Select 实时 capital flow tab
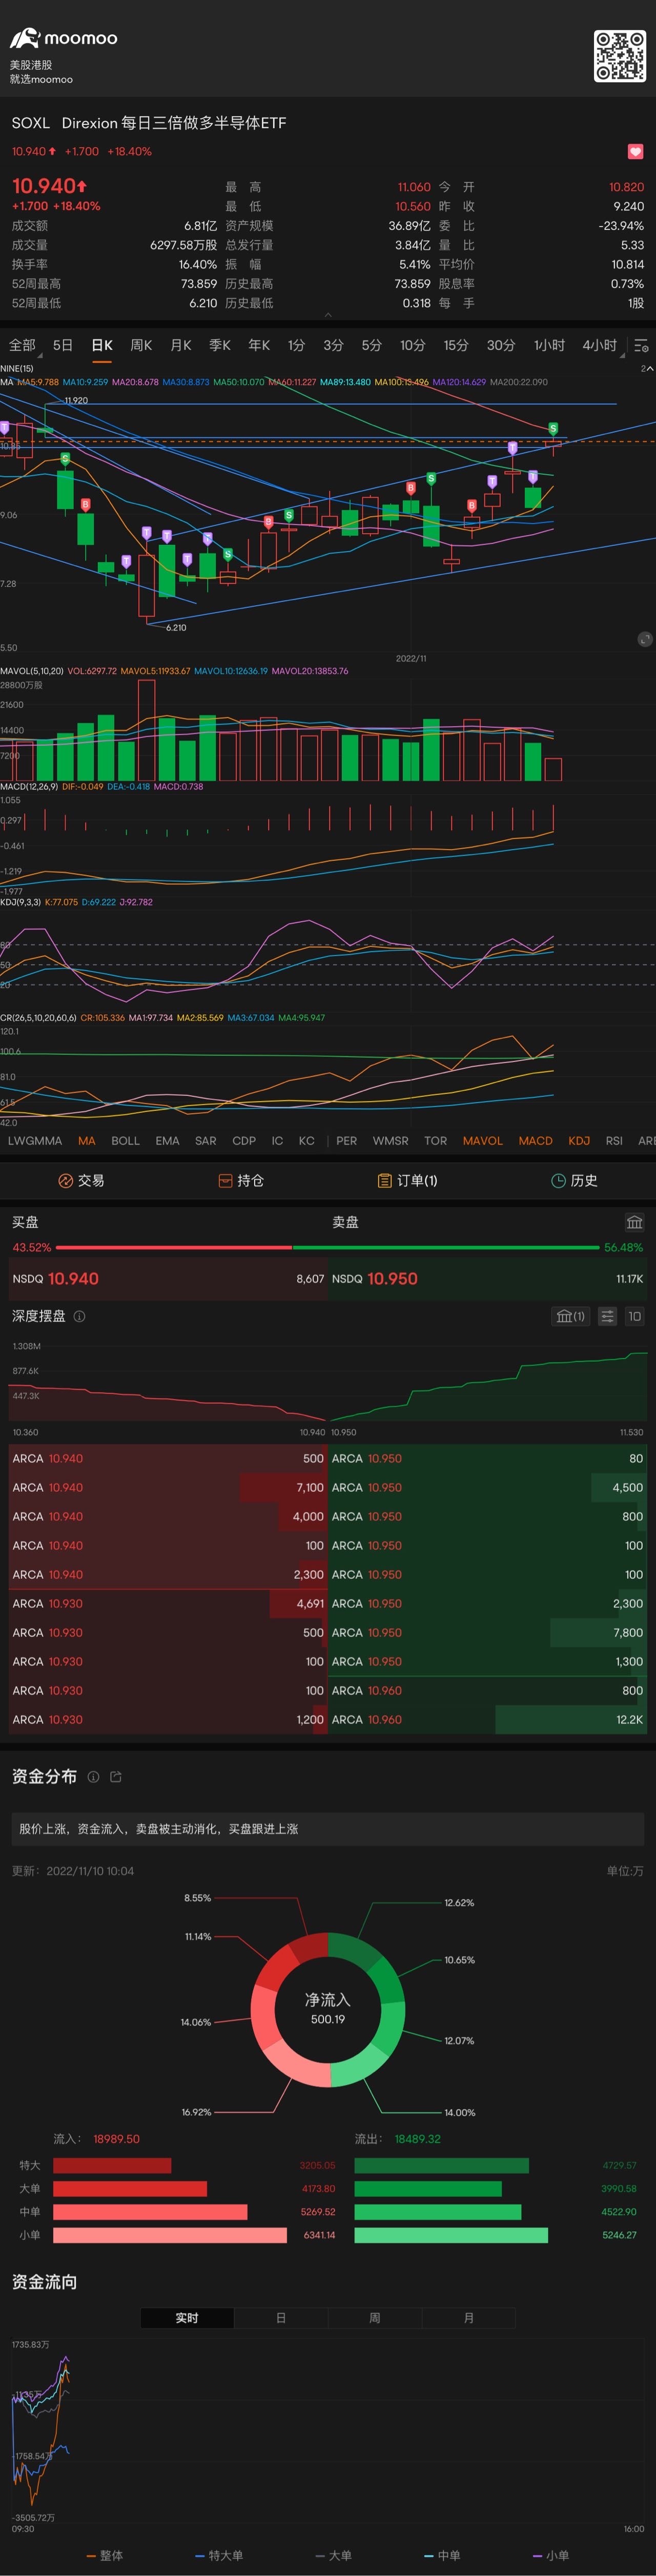 click(187, 2318)
